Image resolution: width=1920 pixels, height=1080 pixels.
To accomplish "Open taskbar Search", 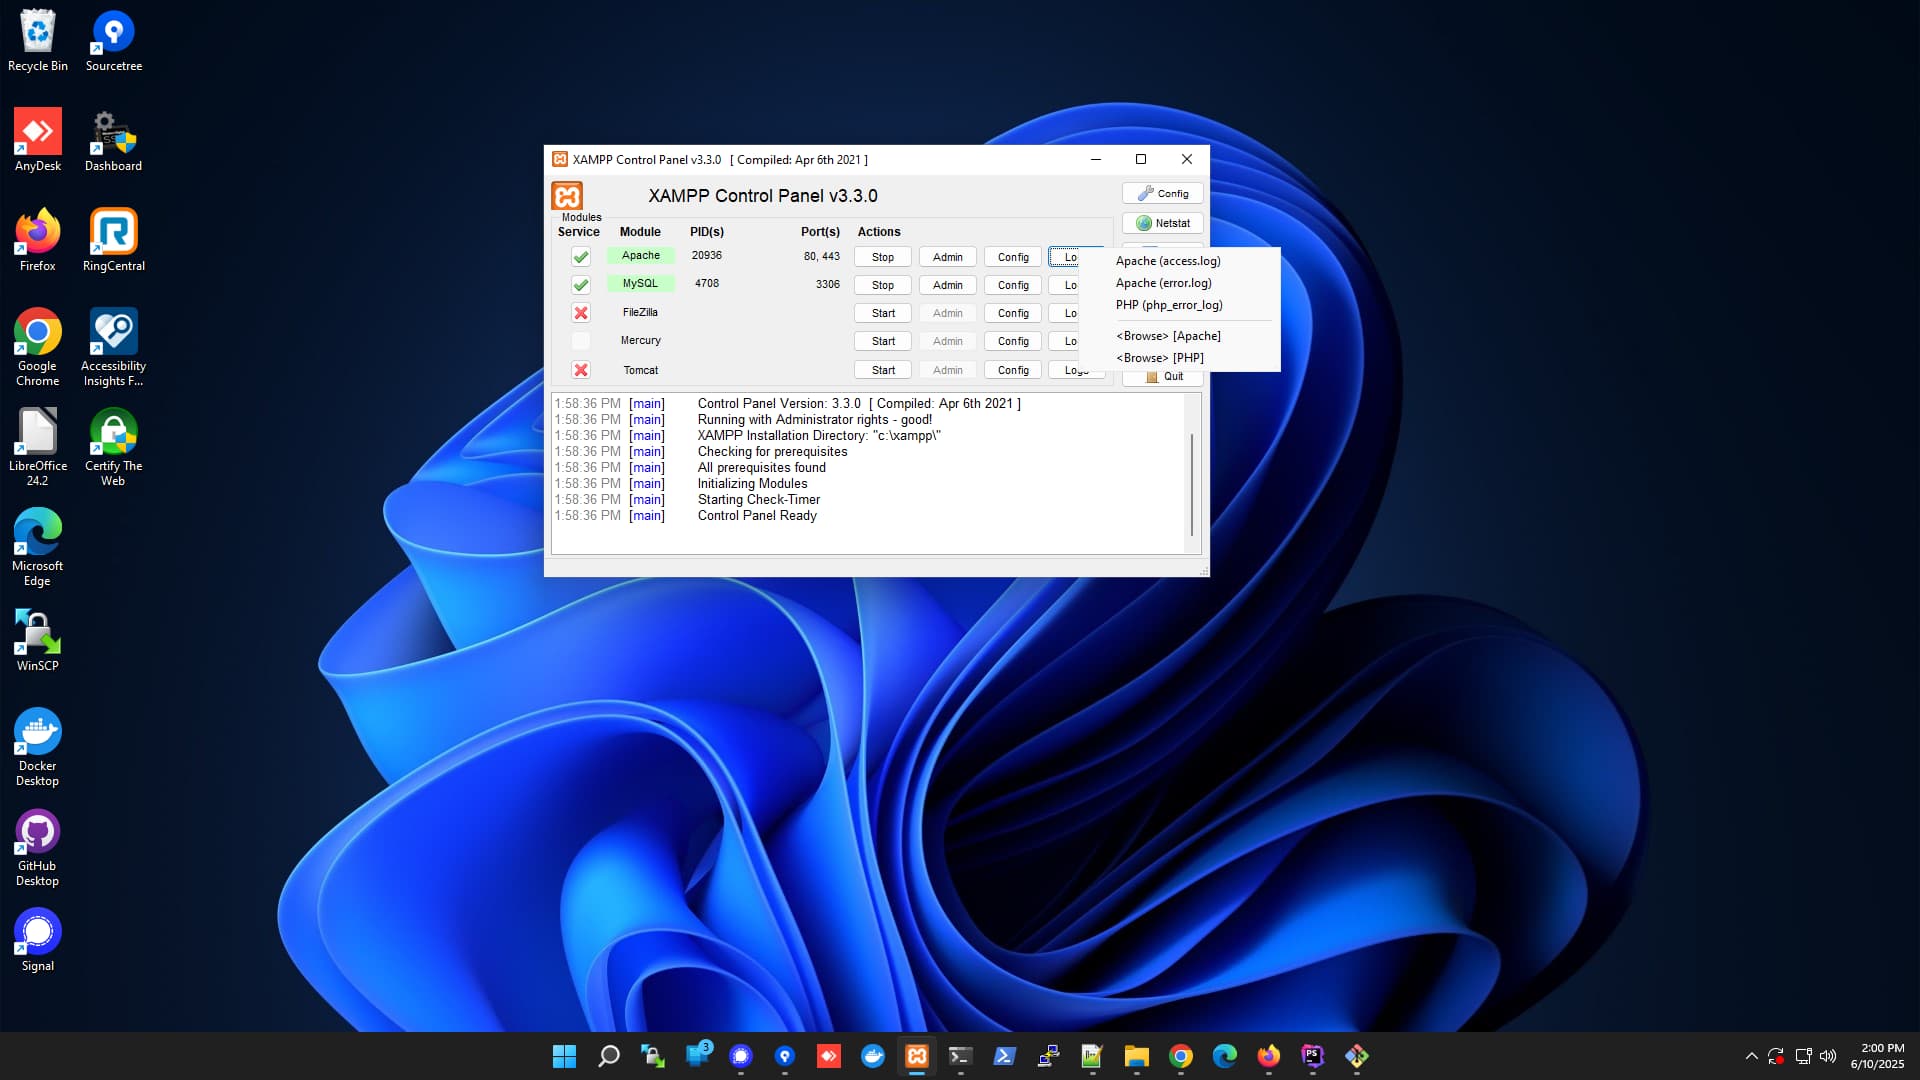I will pyautogui.click(x=608, y=1056).
